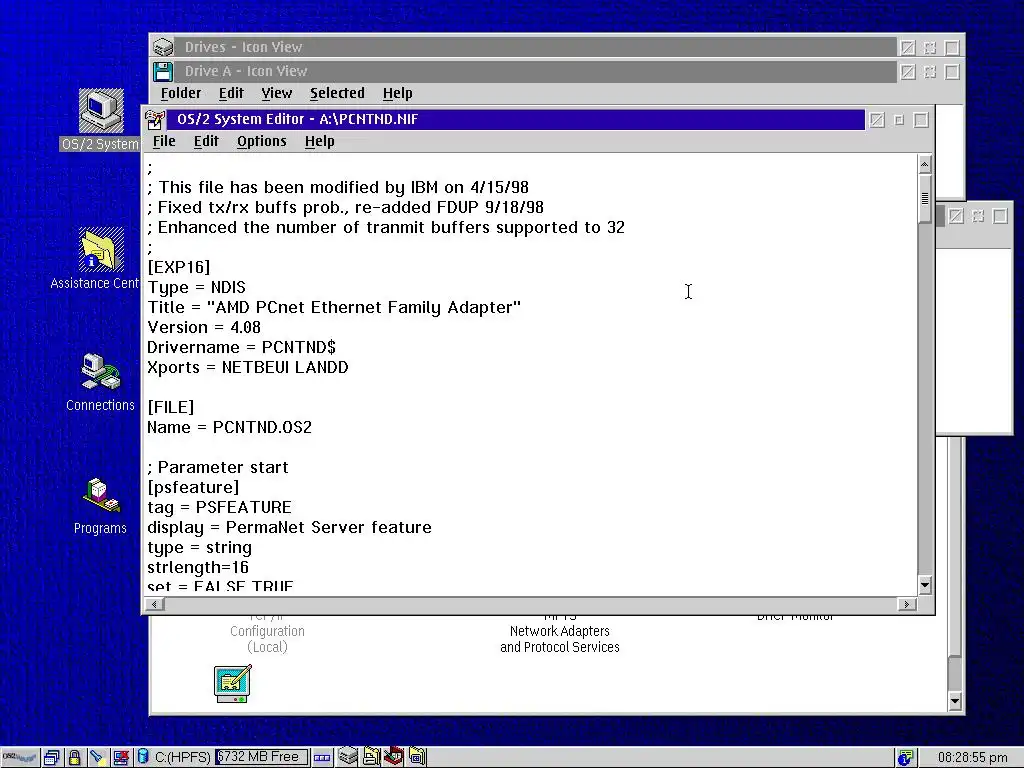Click the "[EXP16]" line in editor
Screen dimensions: 1024x768
tap(179, 268)
